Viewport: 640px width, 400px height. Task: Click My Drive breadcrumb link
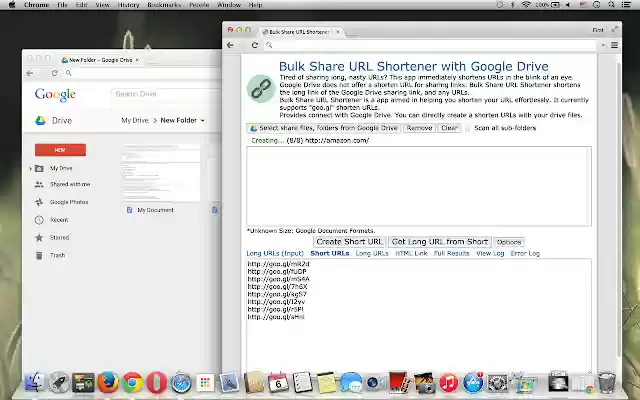[x=135, y=120]
